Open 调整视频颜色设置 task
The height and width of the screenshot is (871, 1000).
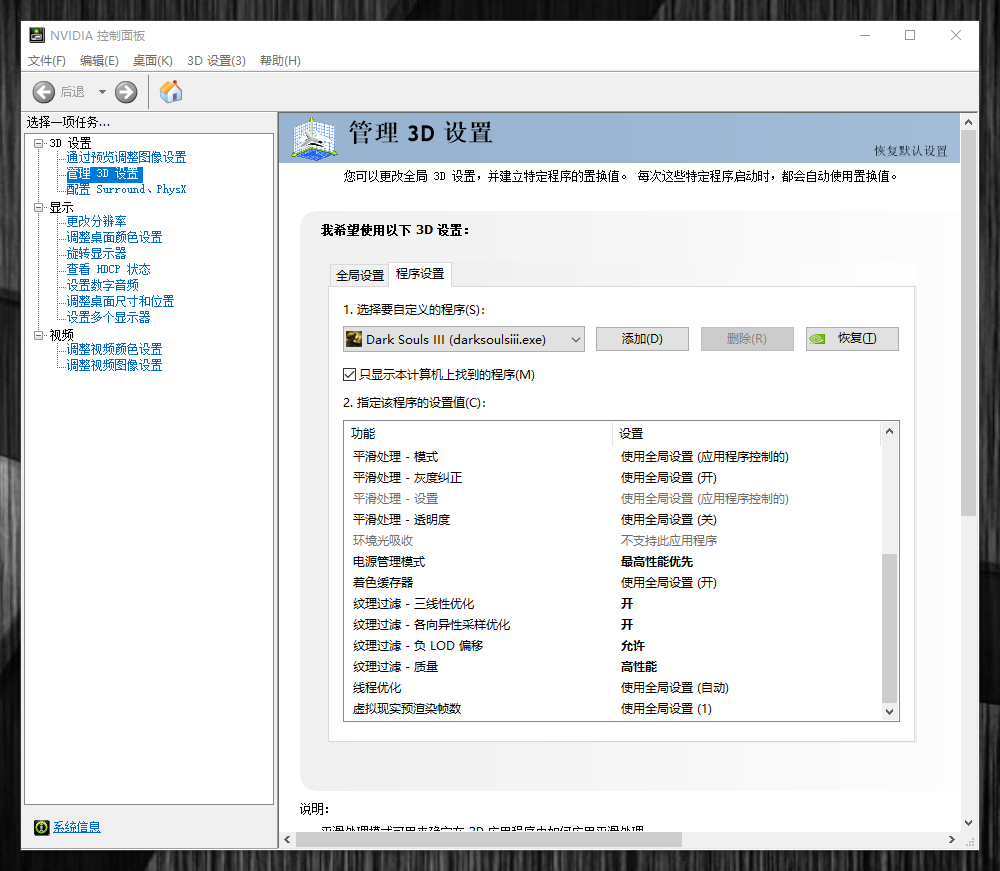114,349
